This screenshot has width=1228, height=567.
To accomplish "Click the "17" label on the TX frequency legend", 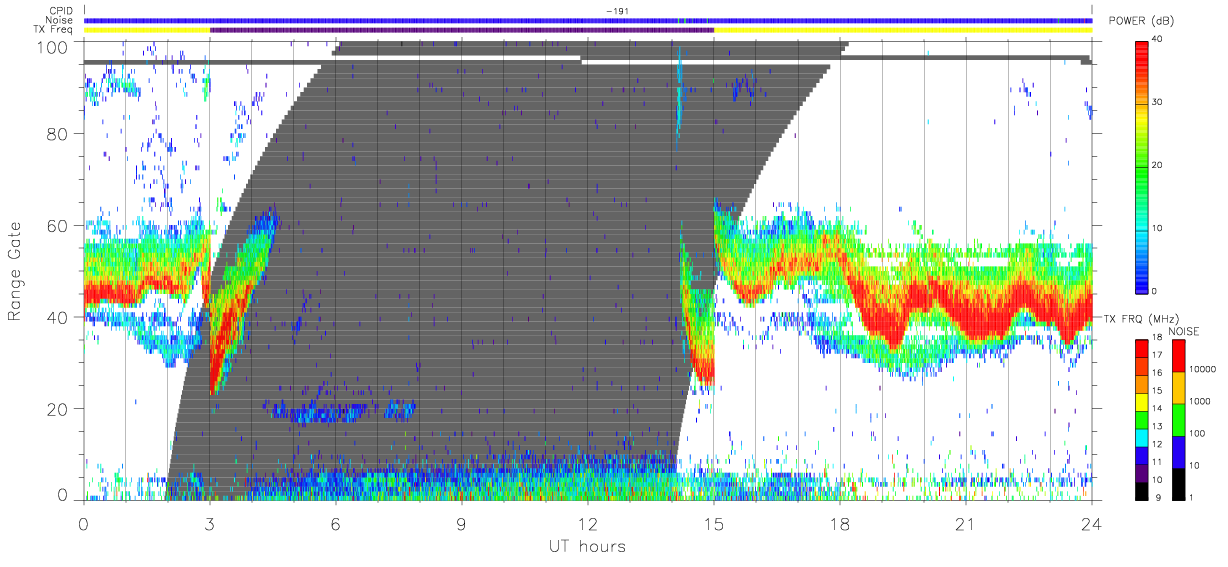I will [x=1158, y=355].
